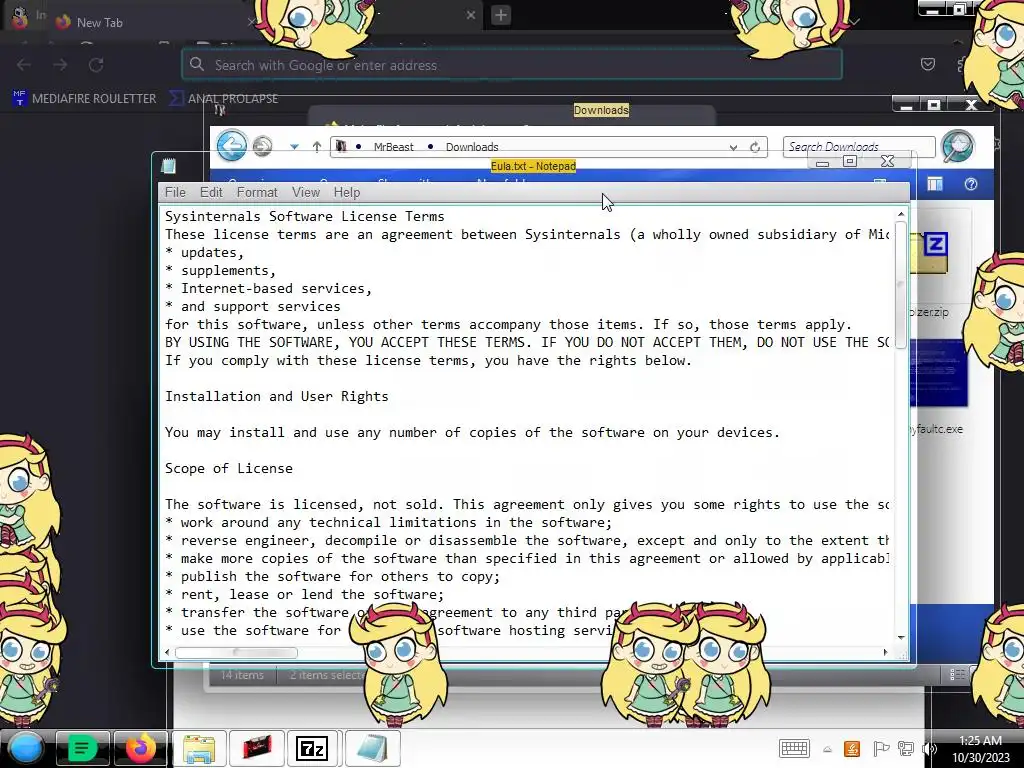
Task: Click Firefox Forward navigation arrow
Action: pos(60,65)
